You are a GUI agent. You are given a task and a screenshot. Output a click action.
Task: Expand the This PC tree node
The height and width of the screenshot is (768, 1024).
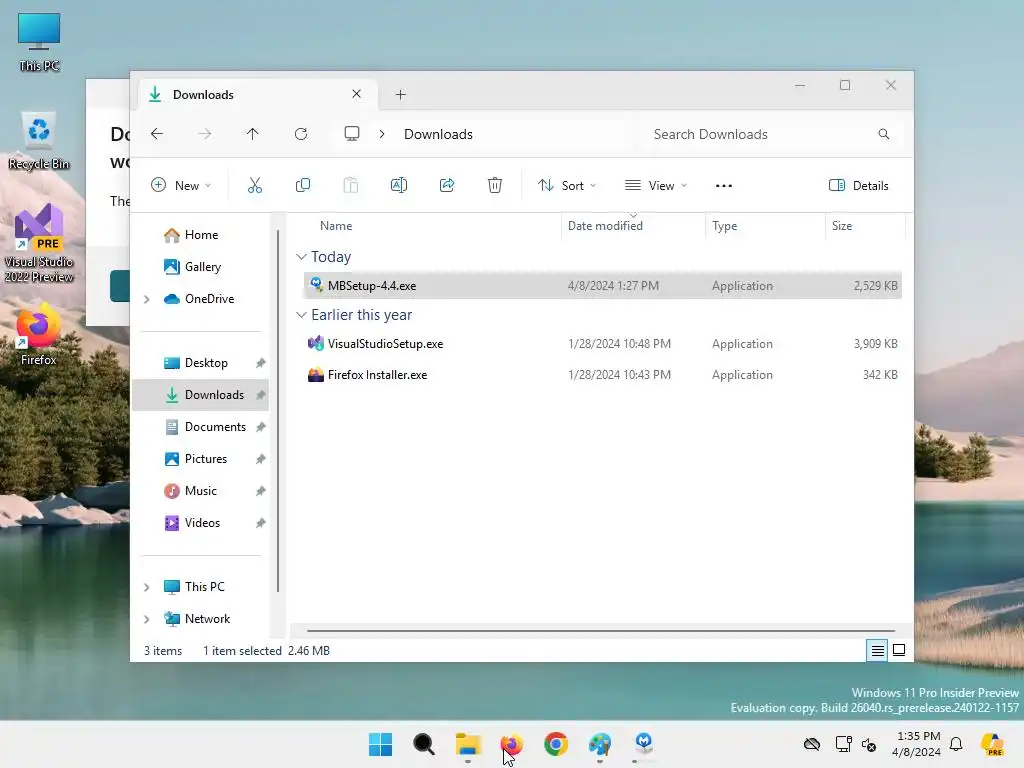[x=147, y=587]
